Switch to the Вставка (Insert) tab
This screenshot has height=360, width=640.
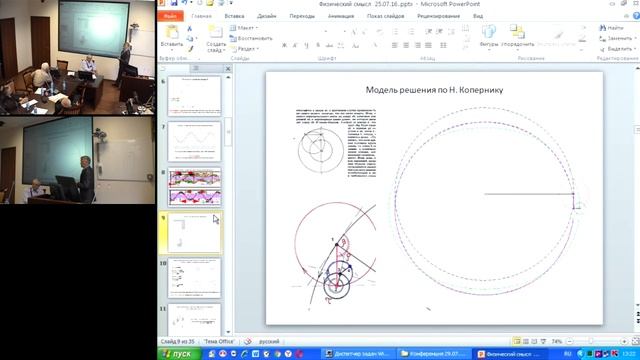tap(234, 16)
